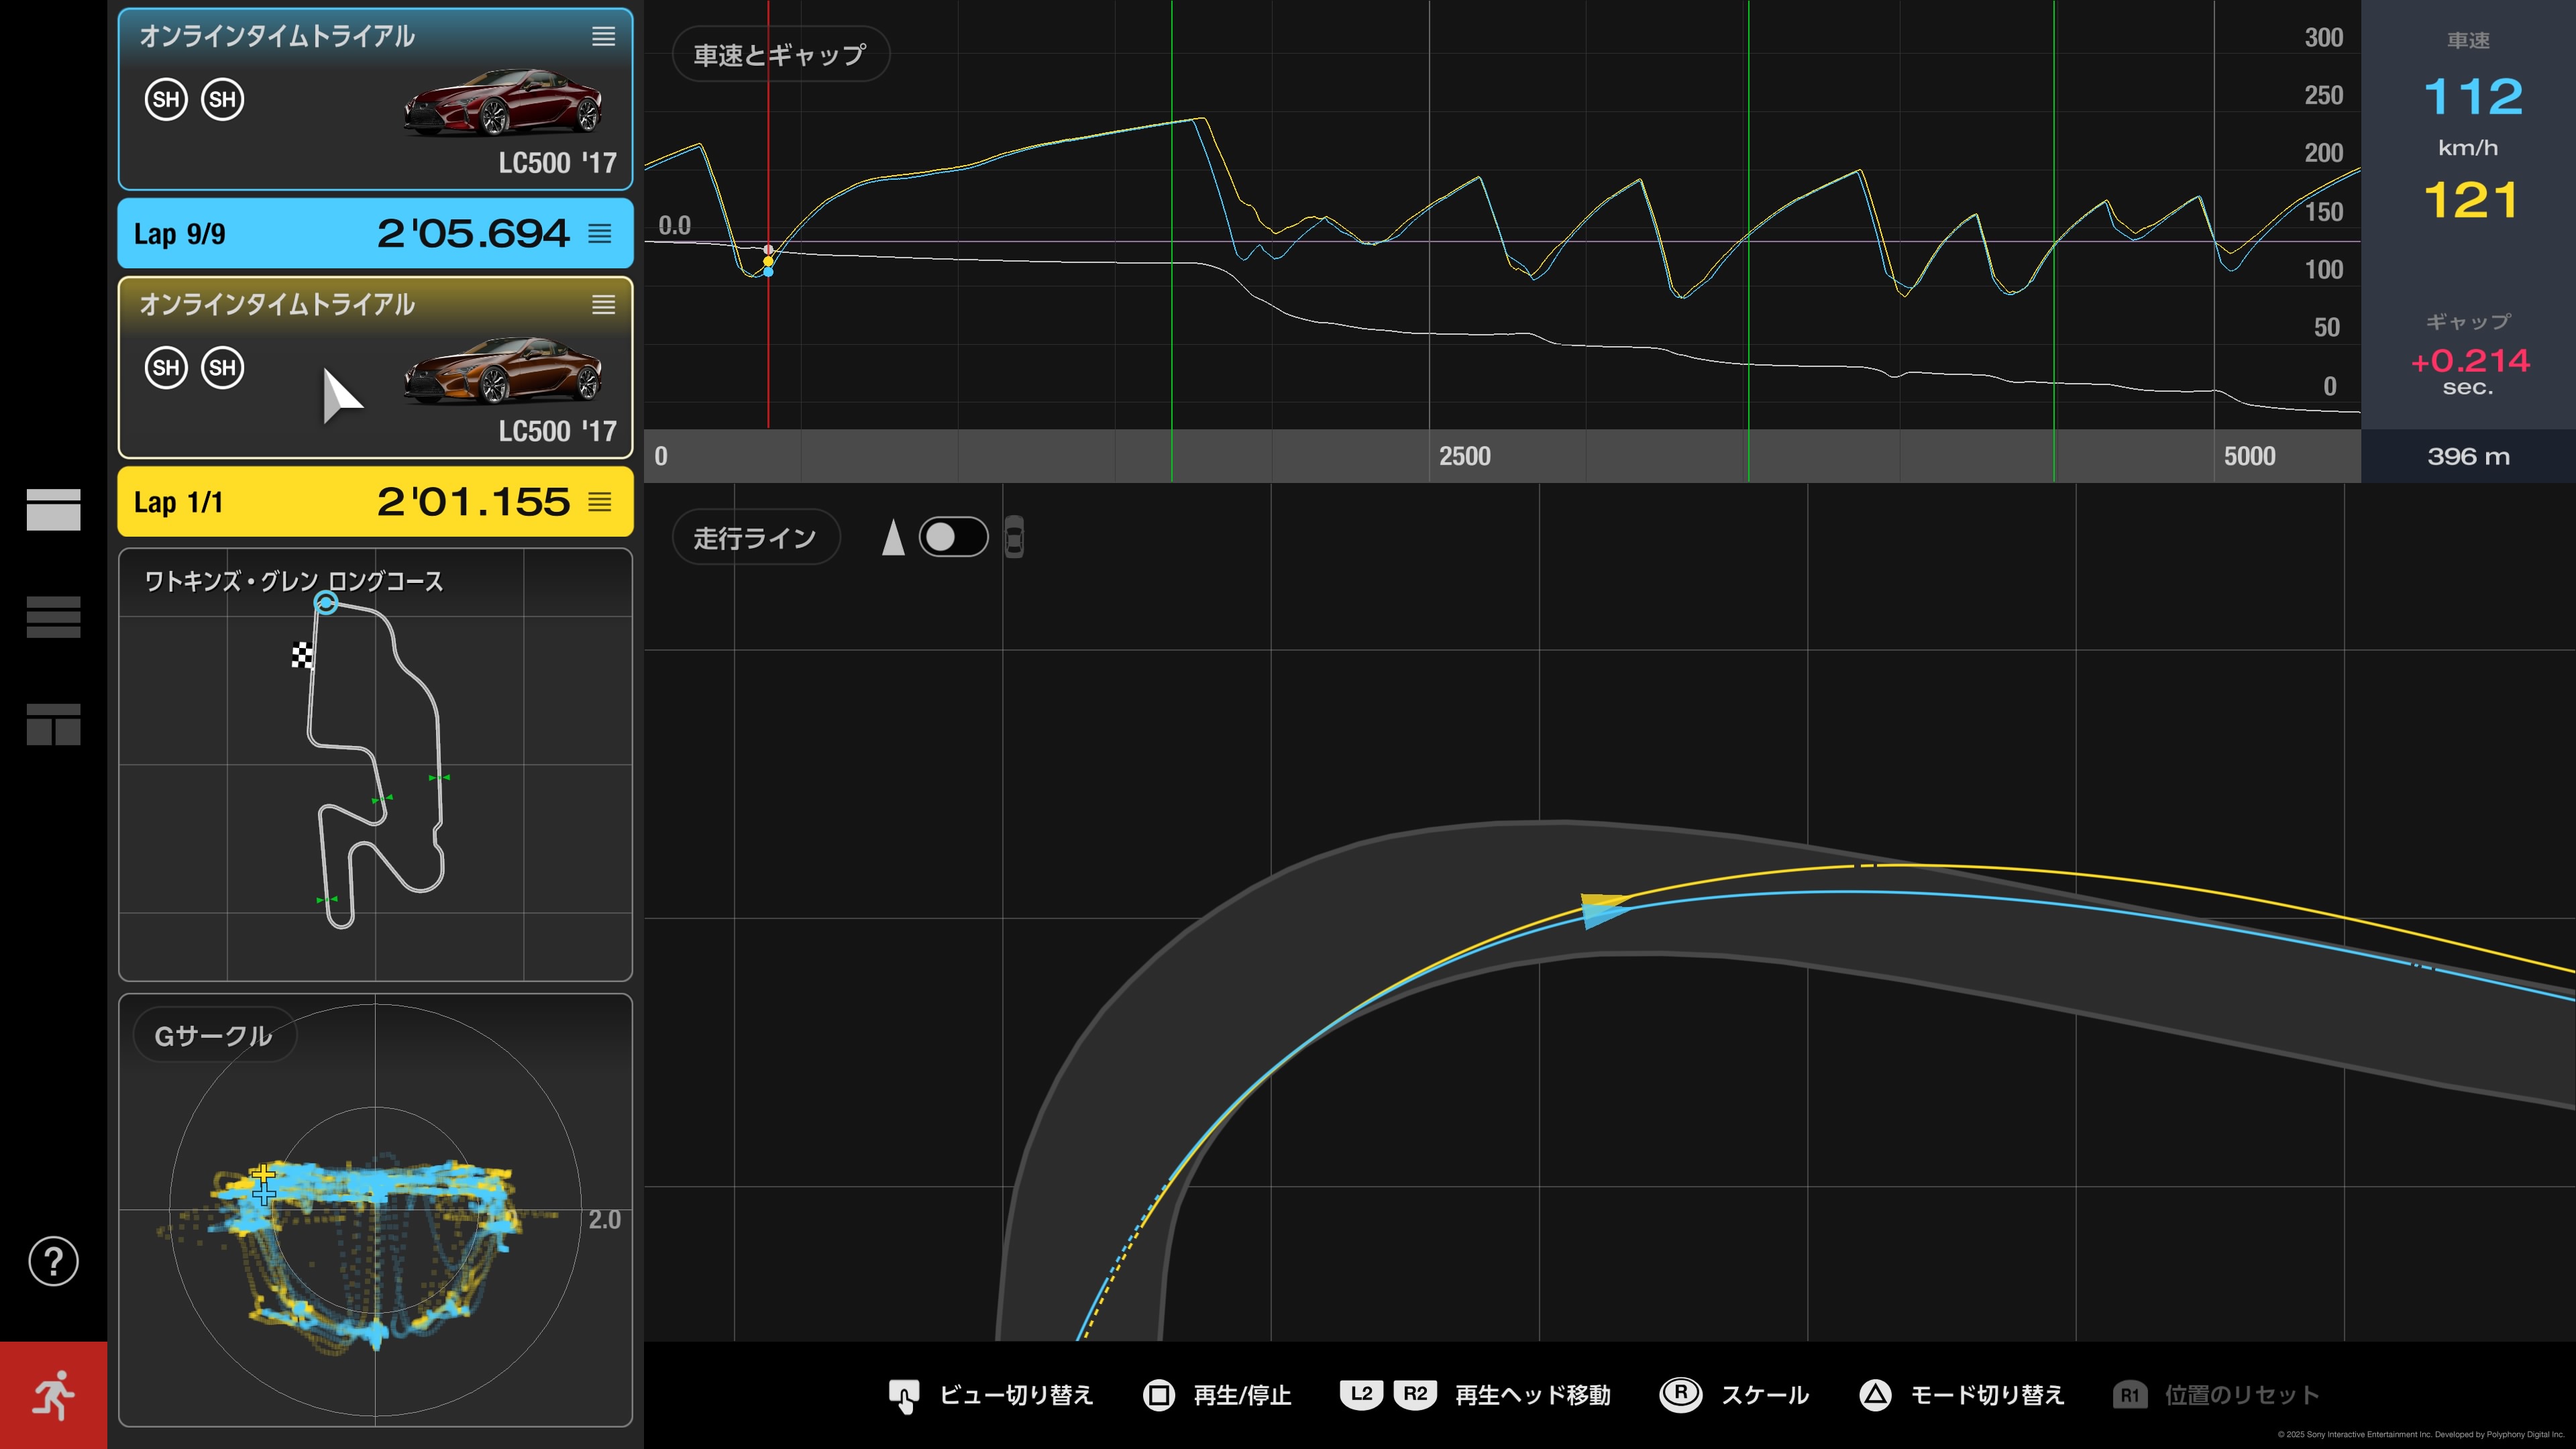Open menu on yellow Online Time Trial card
Screen dimensions: 2576x1449
click(x=603, y=305)
